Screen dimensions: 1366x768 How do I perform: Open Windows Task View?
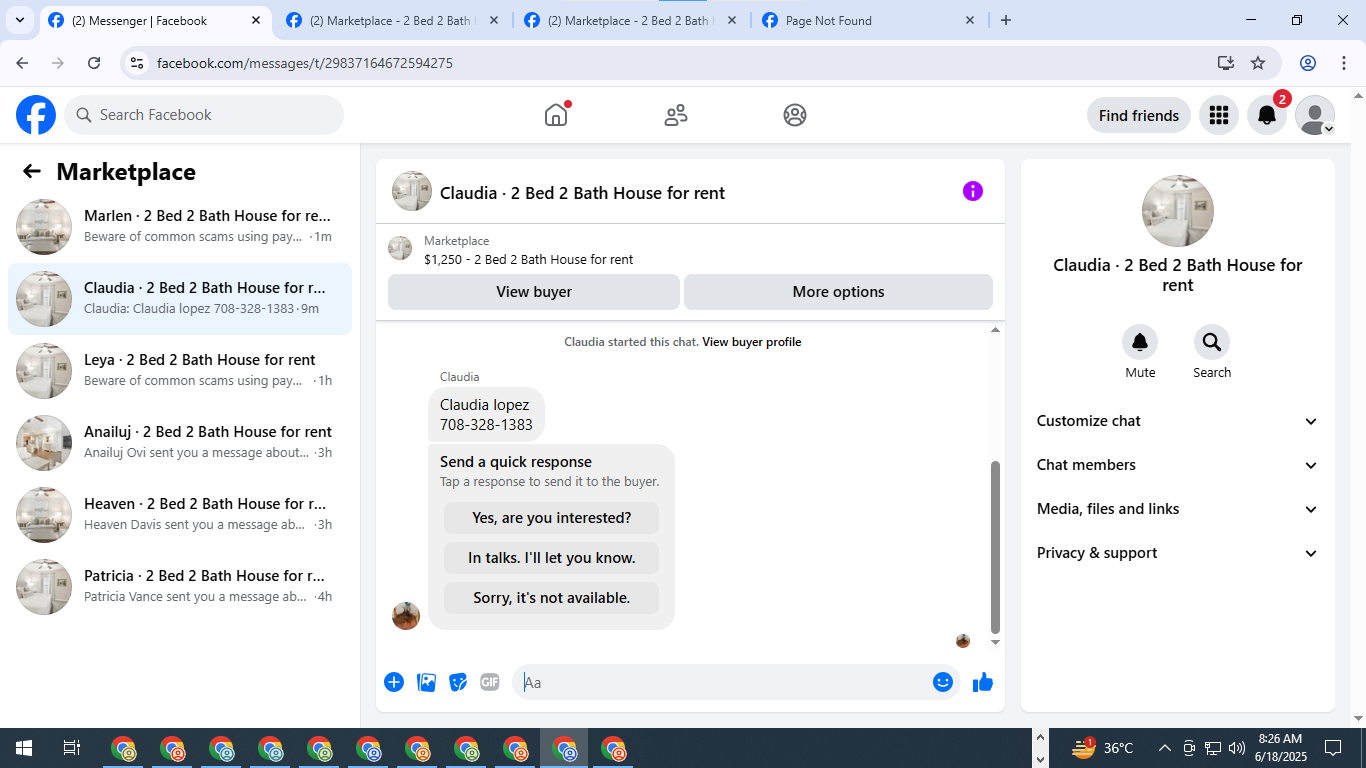click(x=72, y=748)
